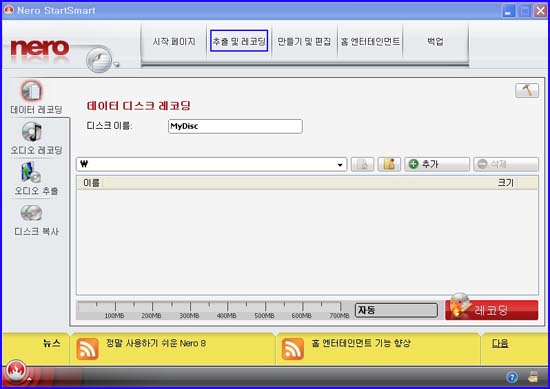Viewport: 550px width, 389px height.
Task: Open the 오디오 레코딩 music disc icon
Action: (x=32, y=132)
